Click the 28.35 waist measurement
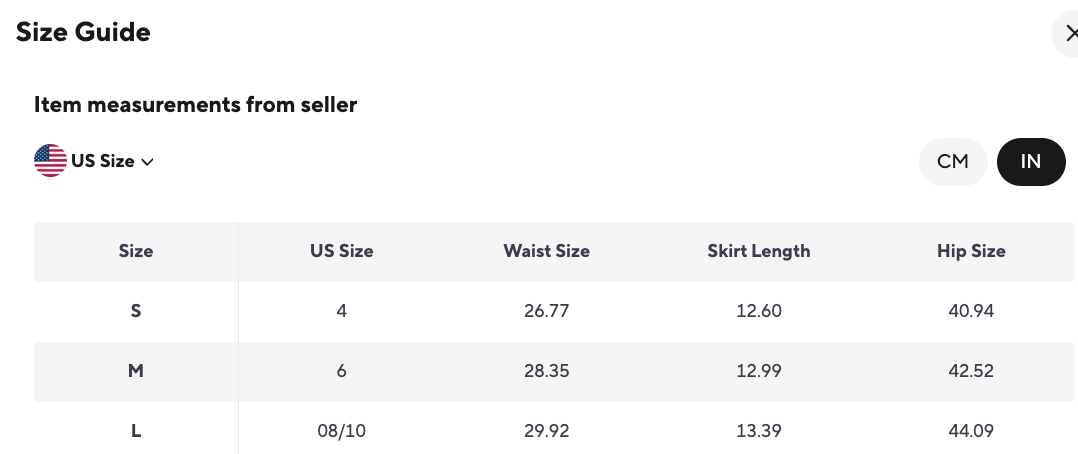Screen dimensions: 1078x454 (546, 371)
